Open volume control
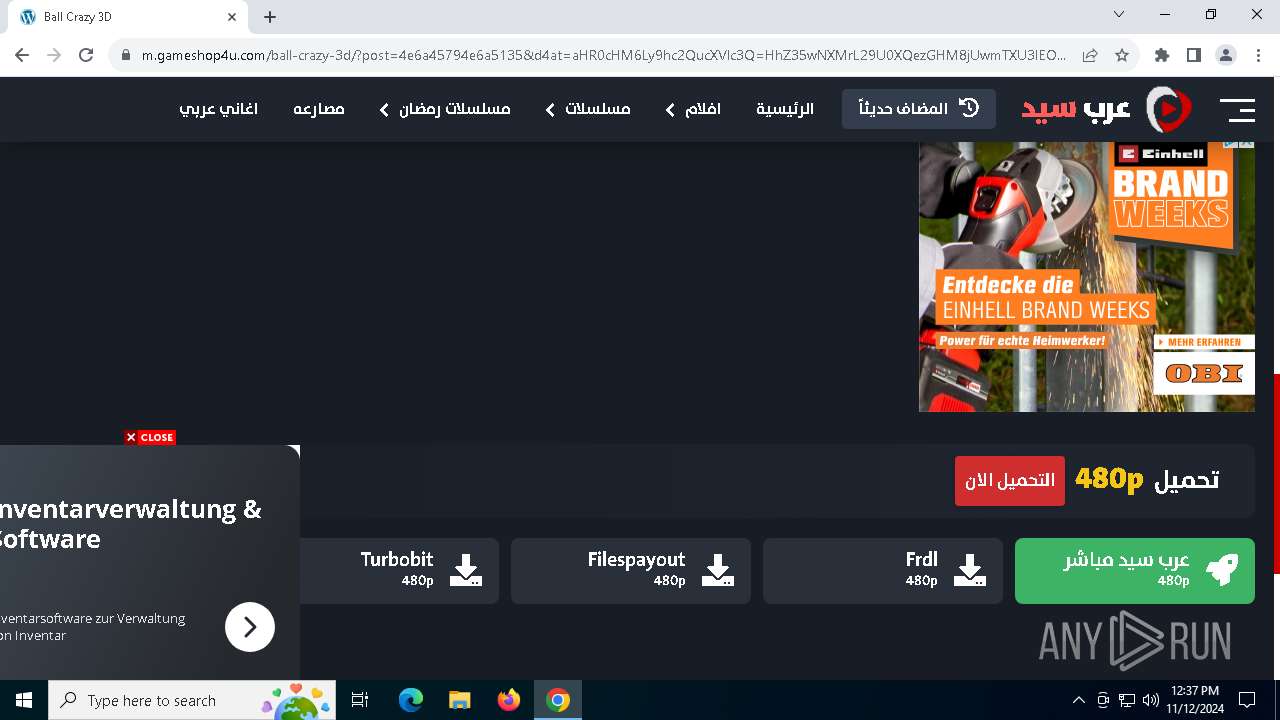 (x=1151, y=700)
